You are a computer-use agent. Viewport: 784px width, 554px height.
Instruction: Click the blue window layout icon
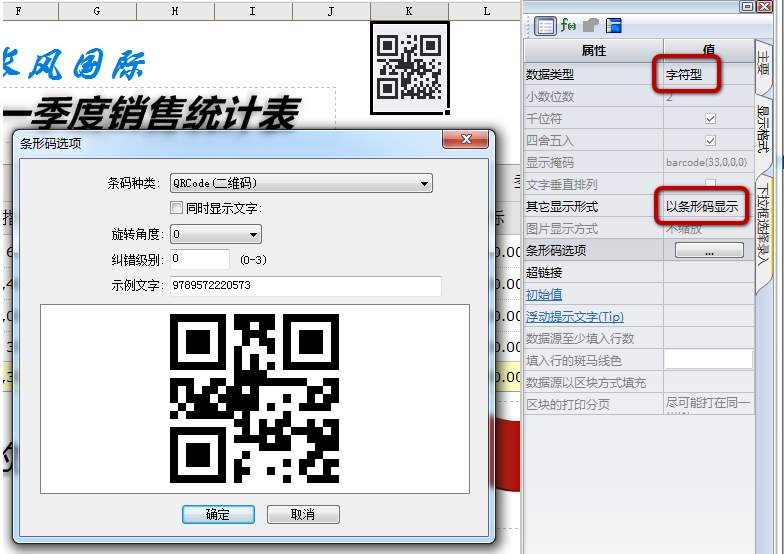pyautogui.click(x=614, y=25)
